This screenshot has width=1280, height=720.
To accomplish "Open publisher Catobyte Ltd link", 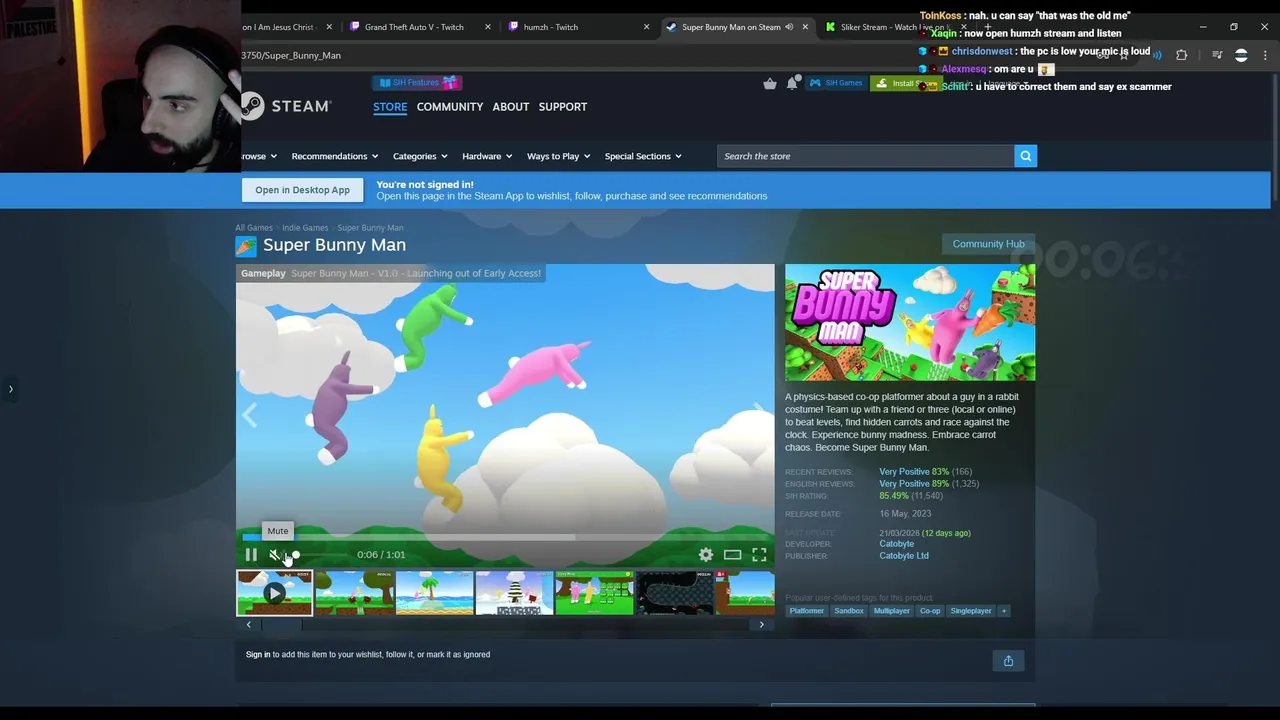I will point(904,556).
